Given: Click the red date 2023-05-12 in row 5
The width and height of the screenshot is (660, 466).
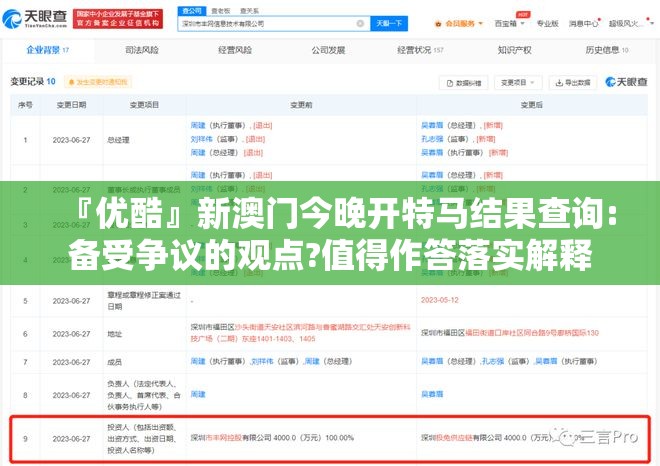Looking at the screenshot, I should (440, 300).
